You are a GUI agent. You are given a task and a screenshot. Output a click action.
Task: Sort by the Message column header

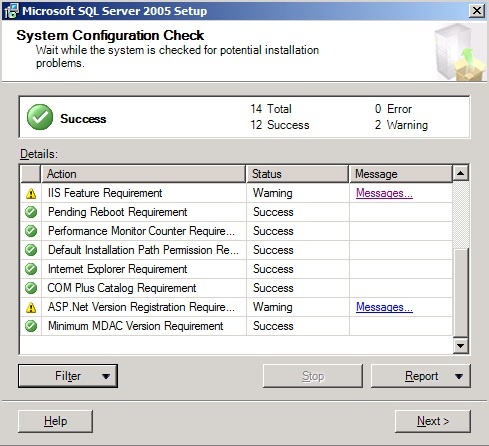401,174
